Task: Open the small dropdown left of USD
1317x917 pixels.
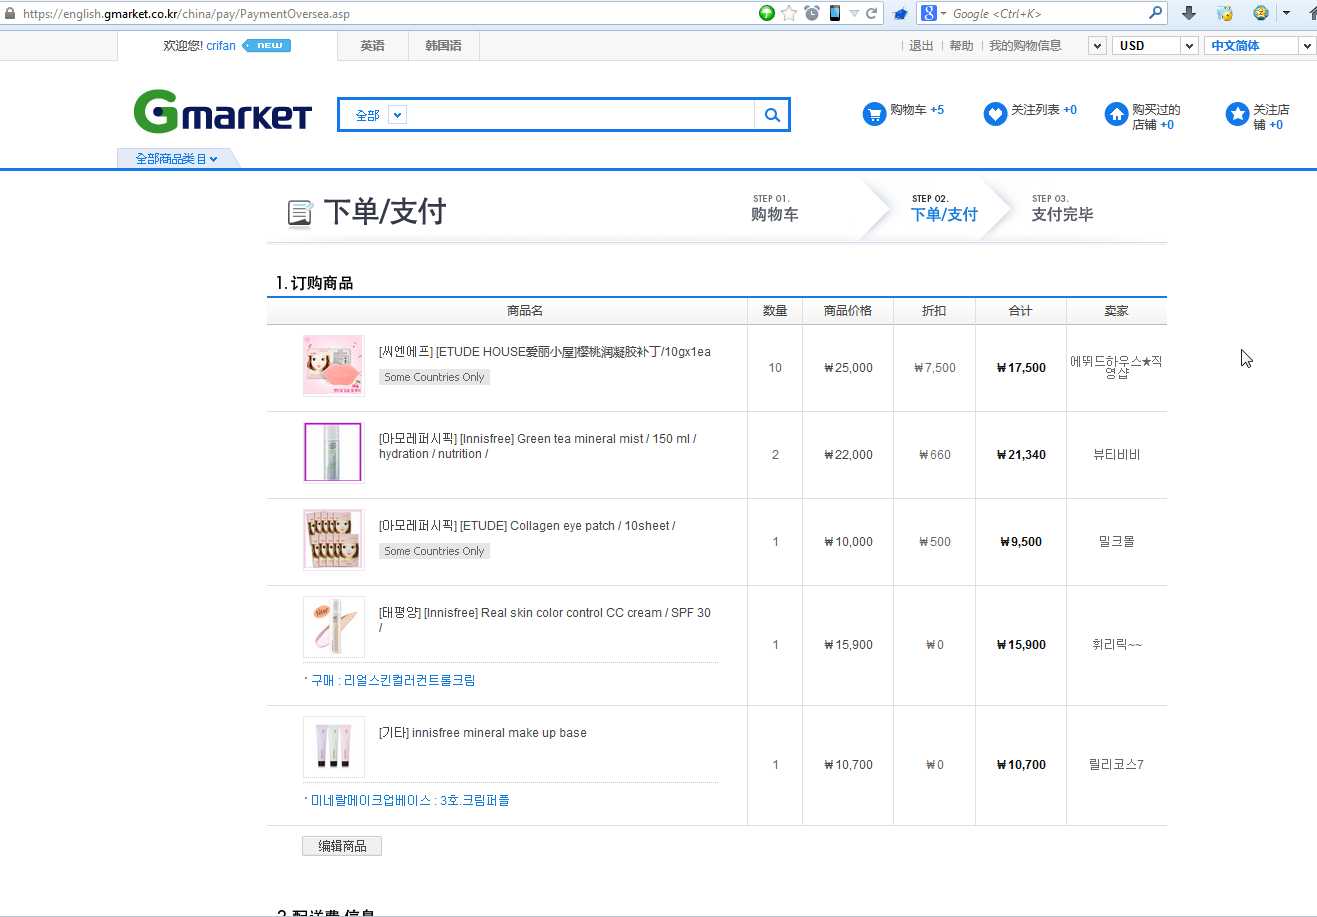Action: [x=1097, y=46]
